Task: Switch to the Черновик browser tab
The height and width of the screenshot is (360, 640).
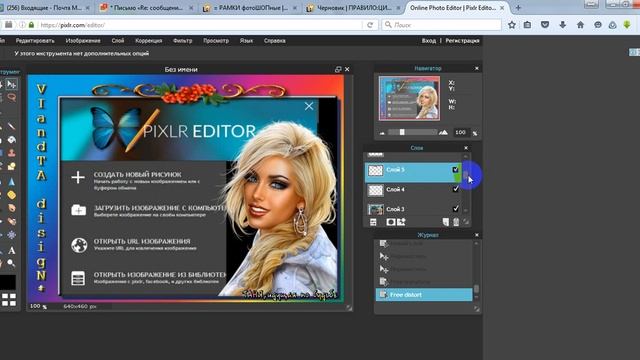Action: tap(354, 8)
